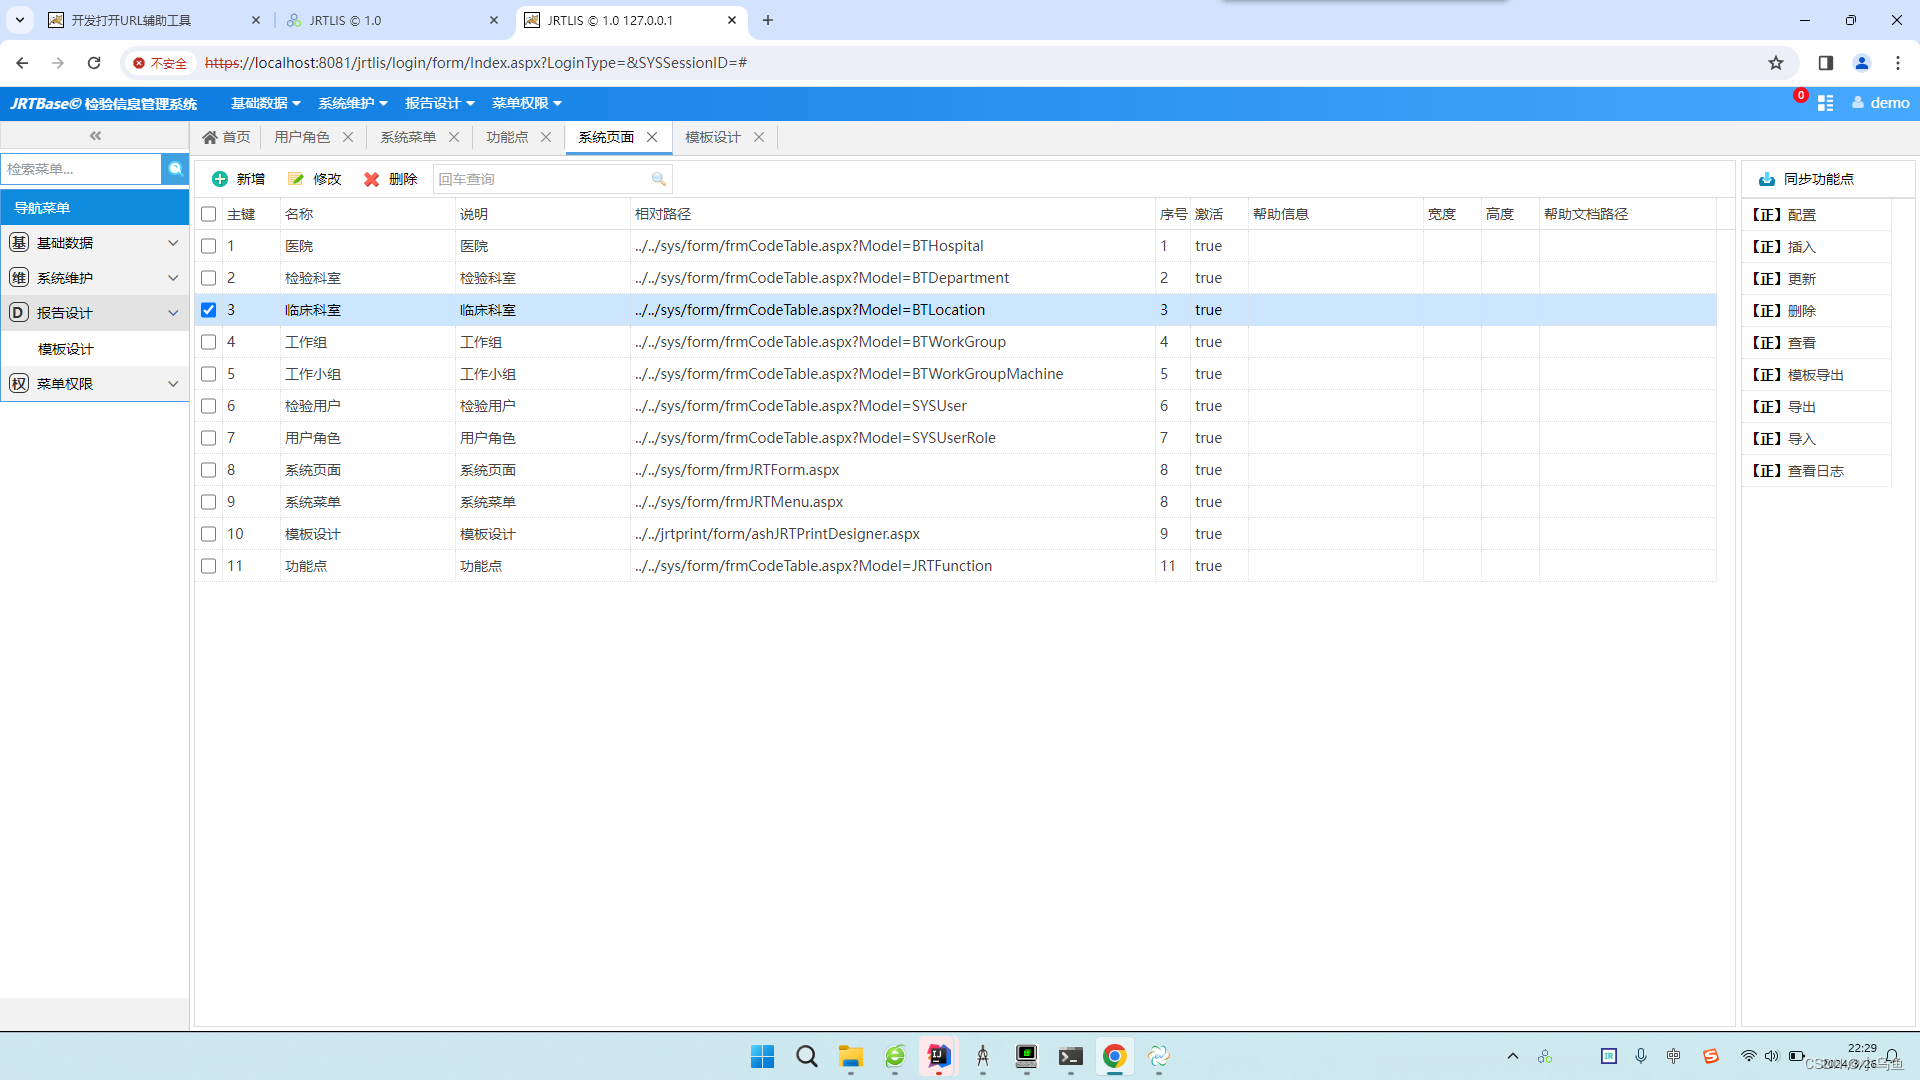Expand sidebar 系统维护 chevron
1920x1080 pixels.
[x=173, y=278]
